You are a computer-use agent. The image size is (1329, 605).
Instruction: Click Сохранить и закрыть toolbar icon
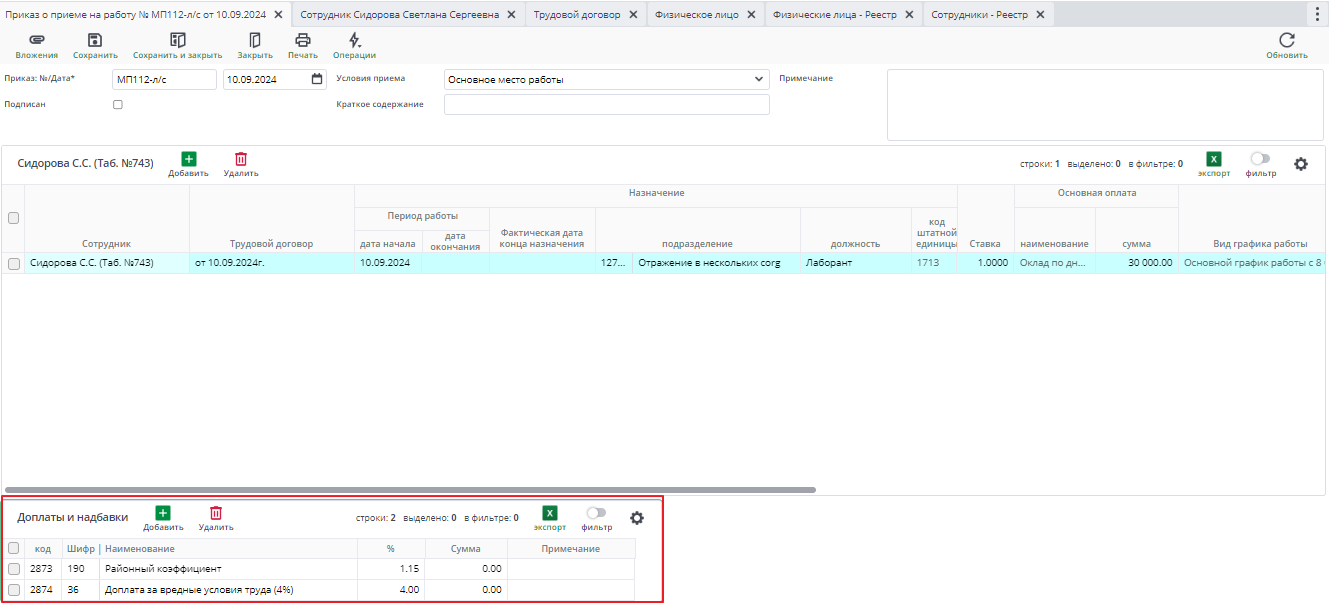click(177, 41)
